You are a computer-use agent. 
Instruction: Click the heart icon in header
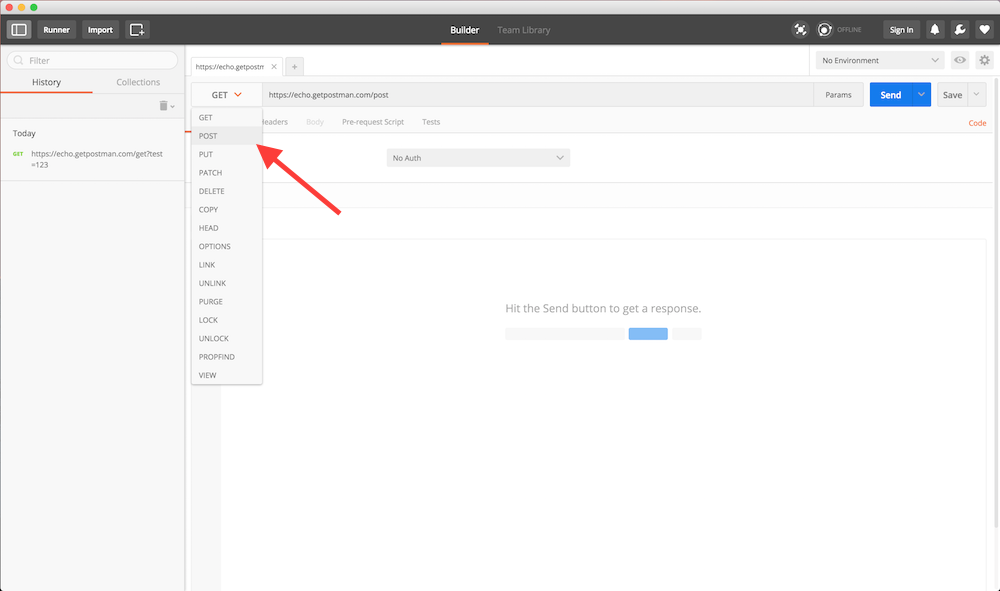(985, 29)
